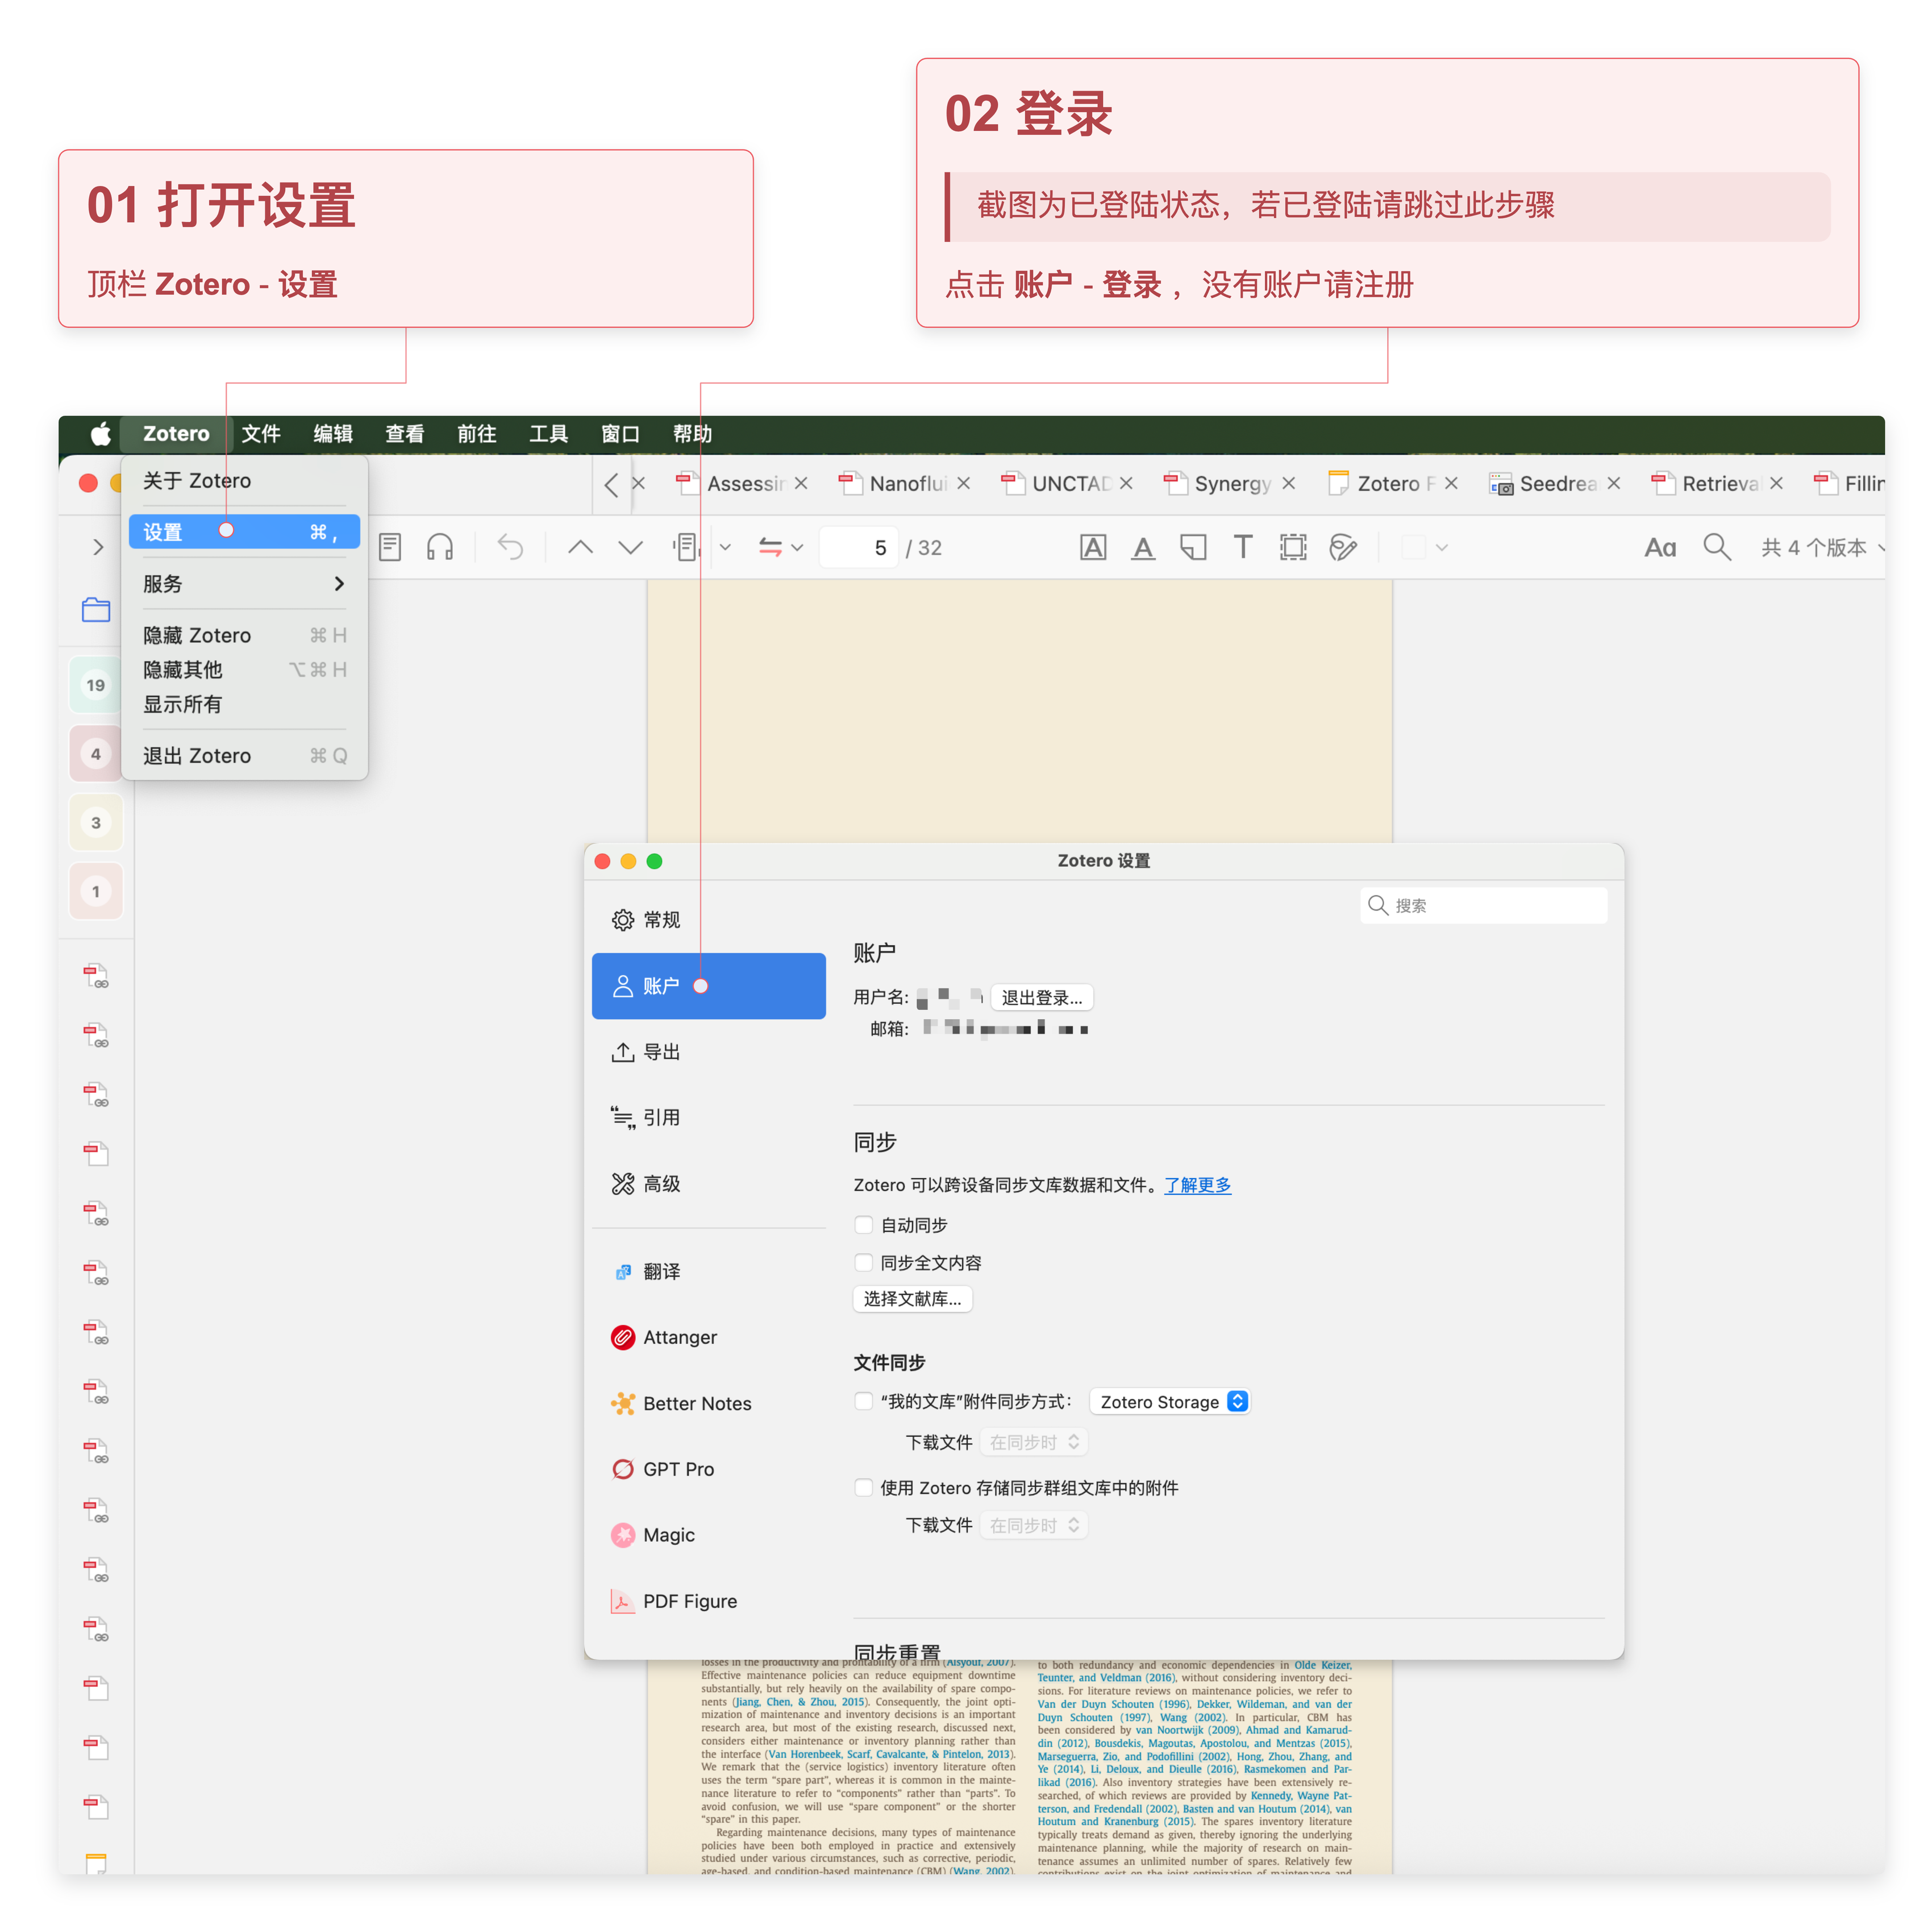This screenshot has width=1932, height=1929.
Task: Open the annotation color swatch picker
Action: point(1424,548)
